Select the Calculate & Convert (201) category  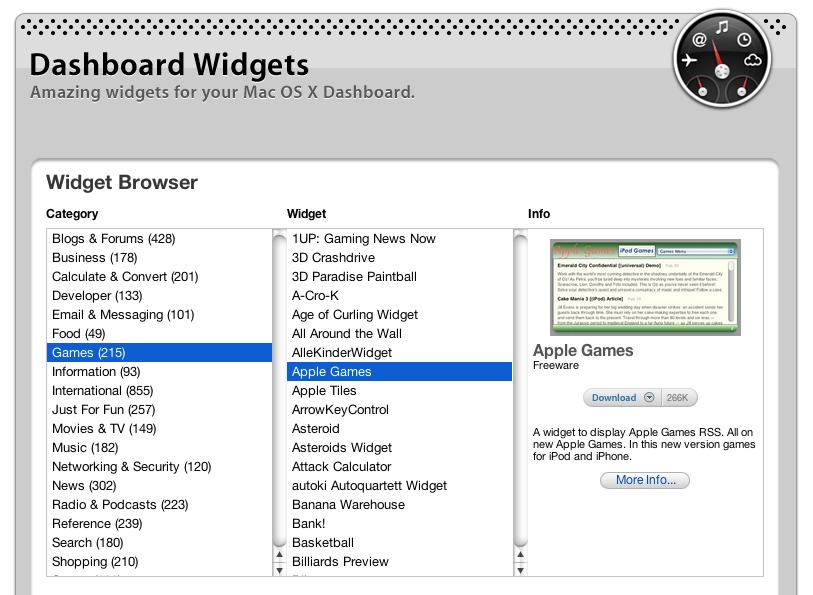[159, 277]
